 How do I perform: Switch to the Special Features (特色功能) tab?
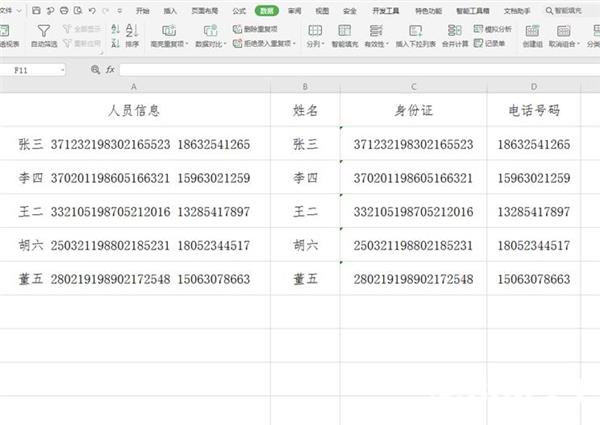[x=429, y=11]
